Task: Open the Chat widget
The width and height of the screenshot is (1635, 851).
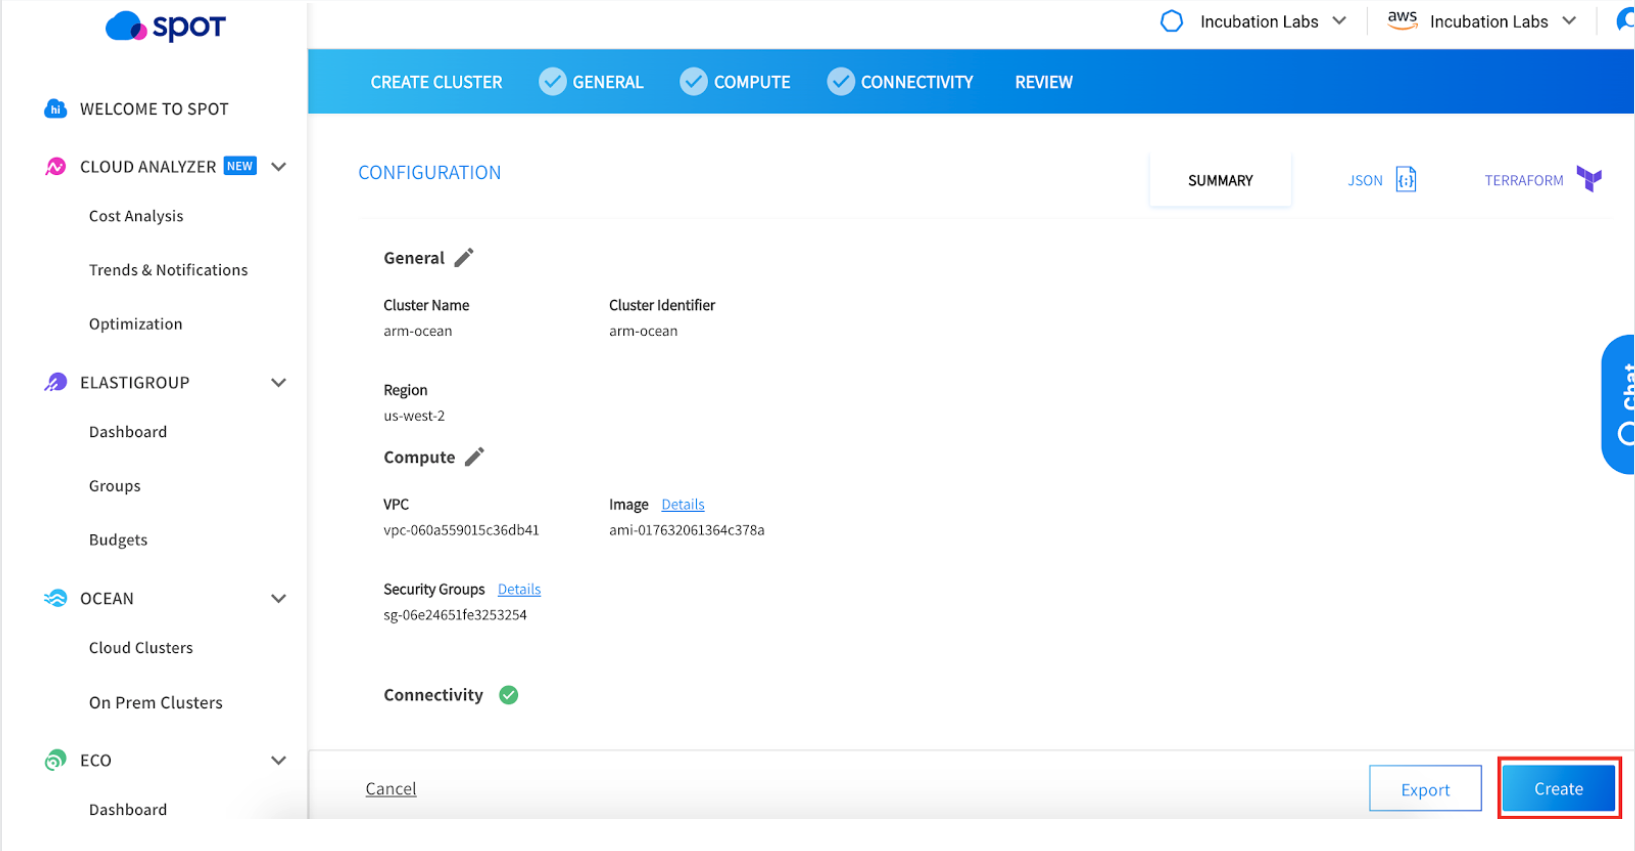Action: 1620,404
